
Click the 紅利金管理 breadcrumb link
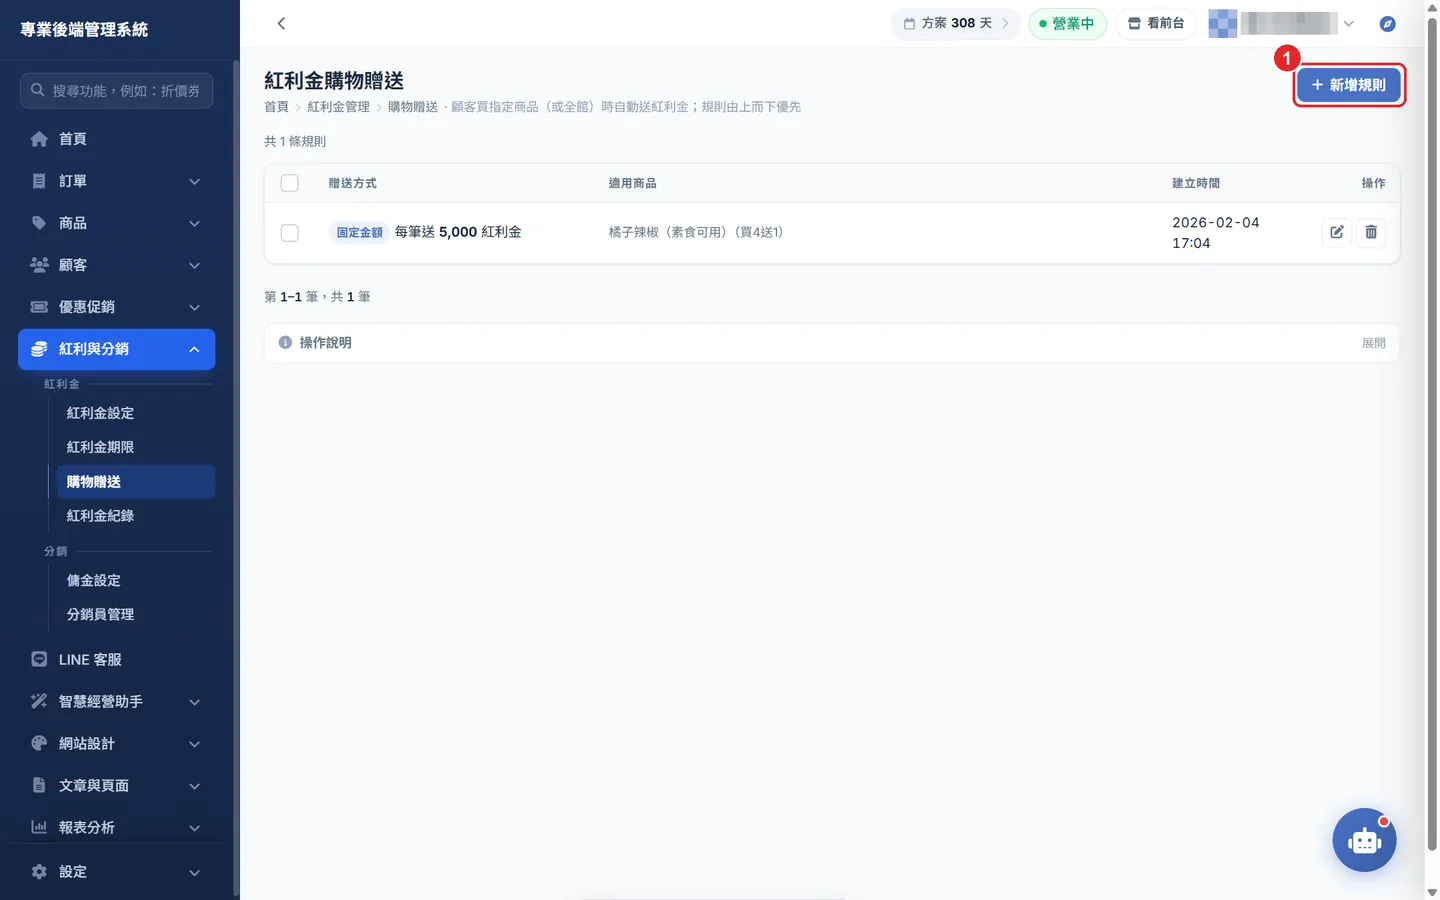(338, 107)
